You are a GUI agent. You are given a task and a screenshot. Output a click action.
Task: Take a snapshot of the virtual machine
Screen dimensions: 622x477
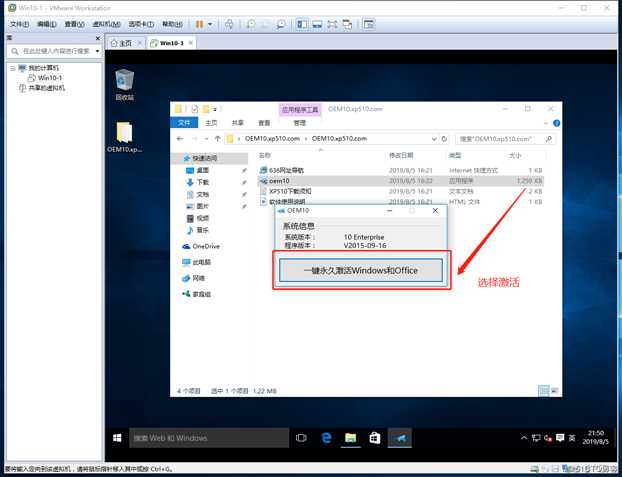tap(251, 25)
